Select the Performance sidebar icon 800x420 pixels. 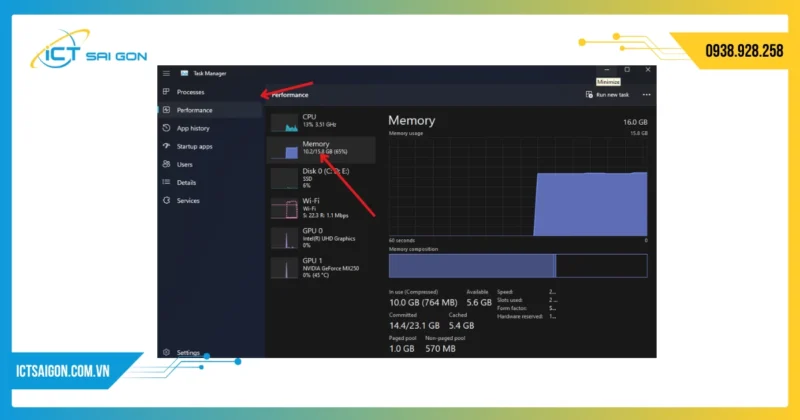point(166,110)
